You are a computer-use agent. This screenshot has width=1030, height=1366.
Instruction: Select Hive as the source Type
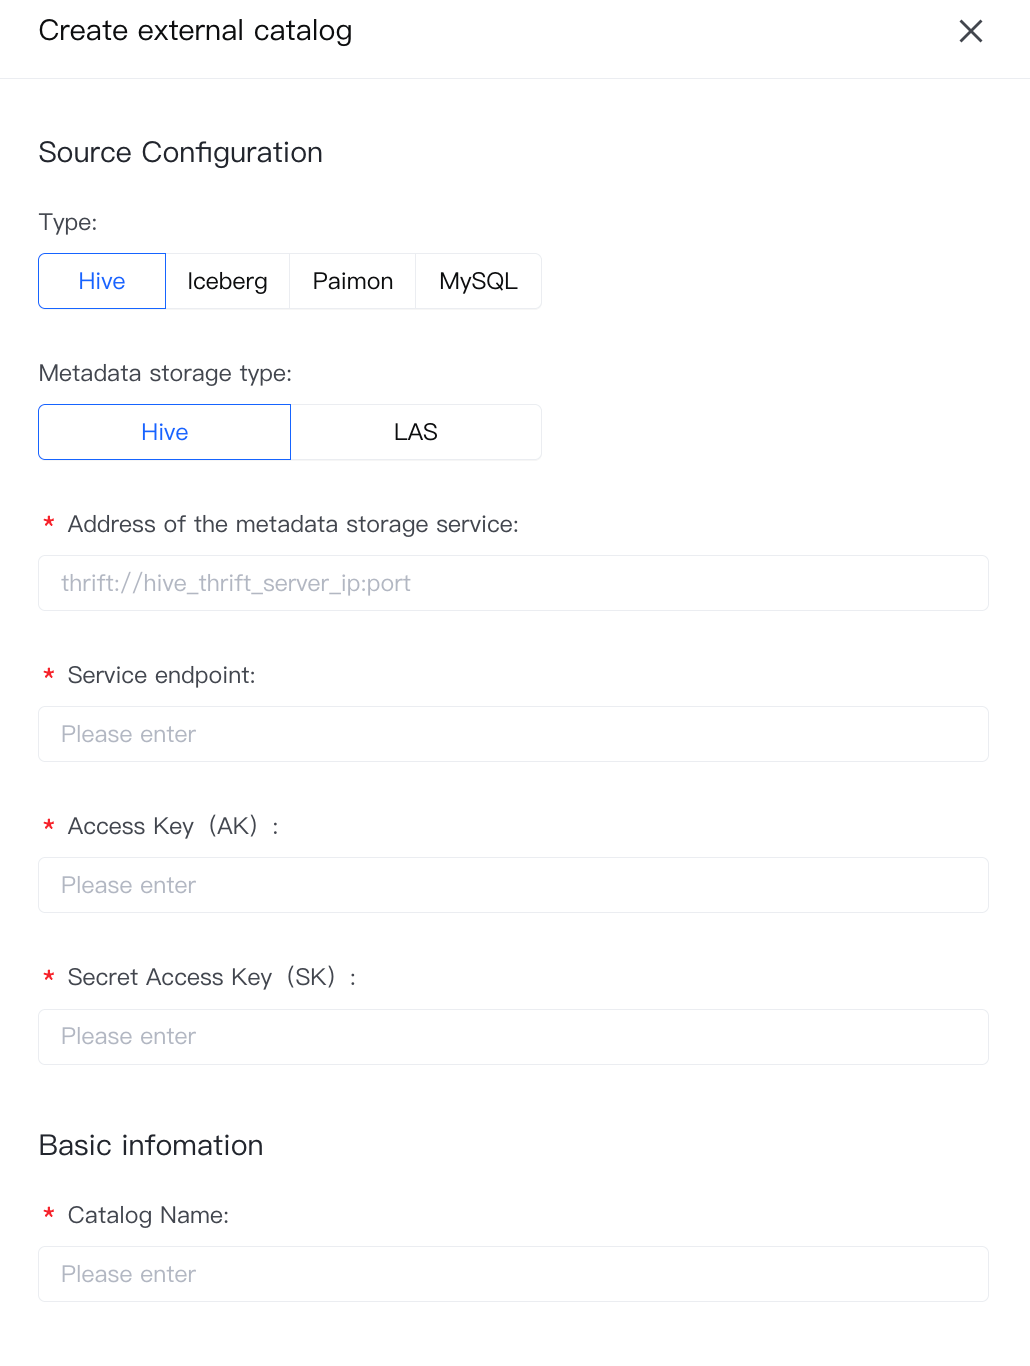(102, 281)
